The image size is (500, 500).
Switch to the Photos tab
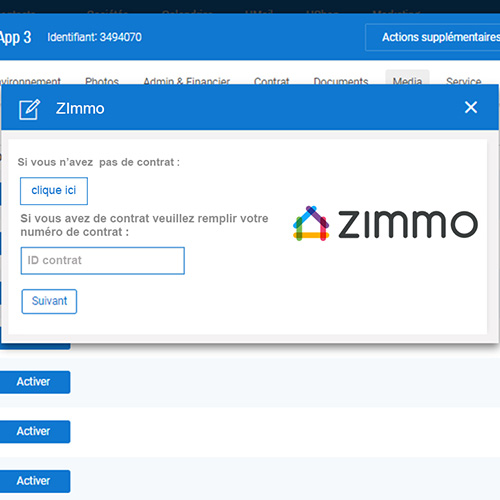tap(102, 81)
